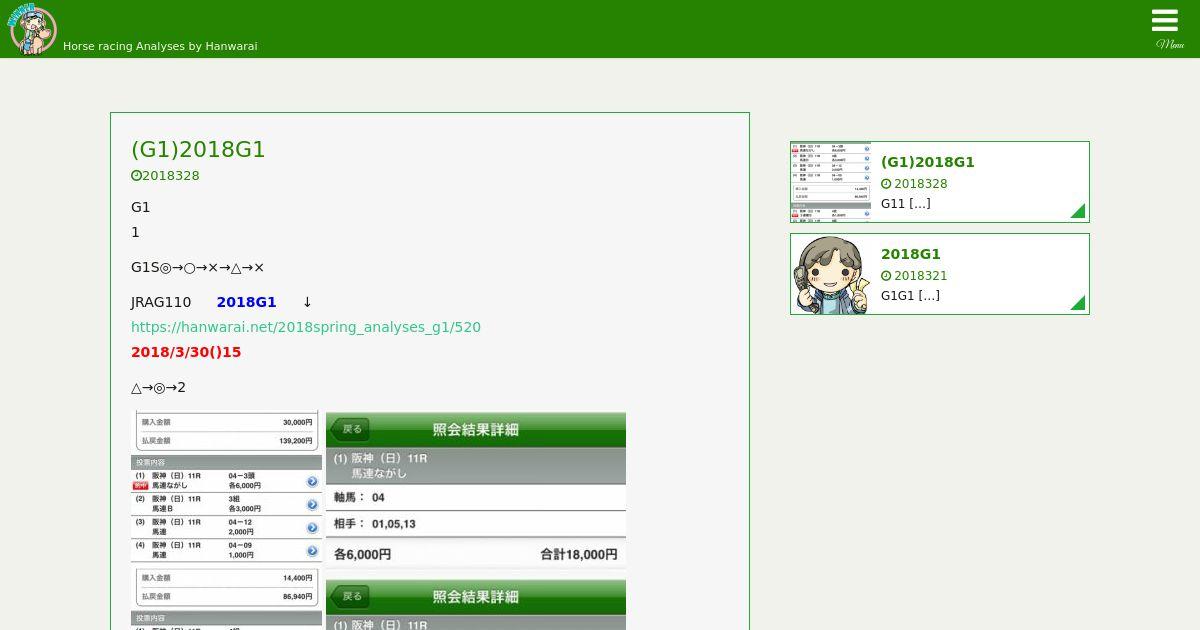1200x630 pixels.
Task: Open the cartoon avatar thumbnail in sidebar
Action: (x=831, y=274)
